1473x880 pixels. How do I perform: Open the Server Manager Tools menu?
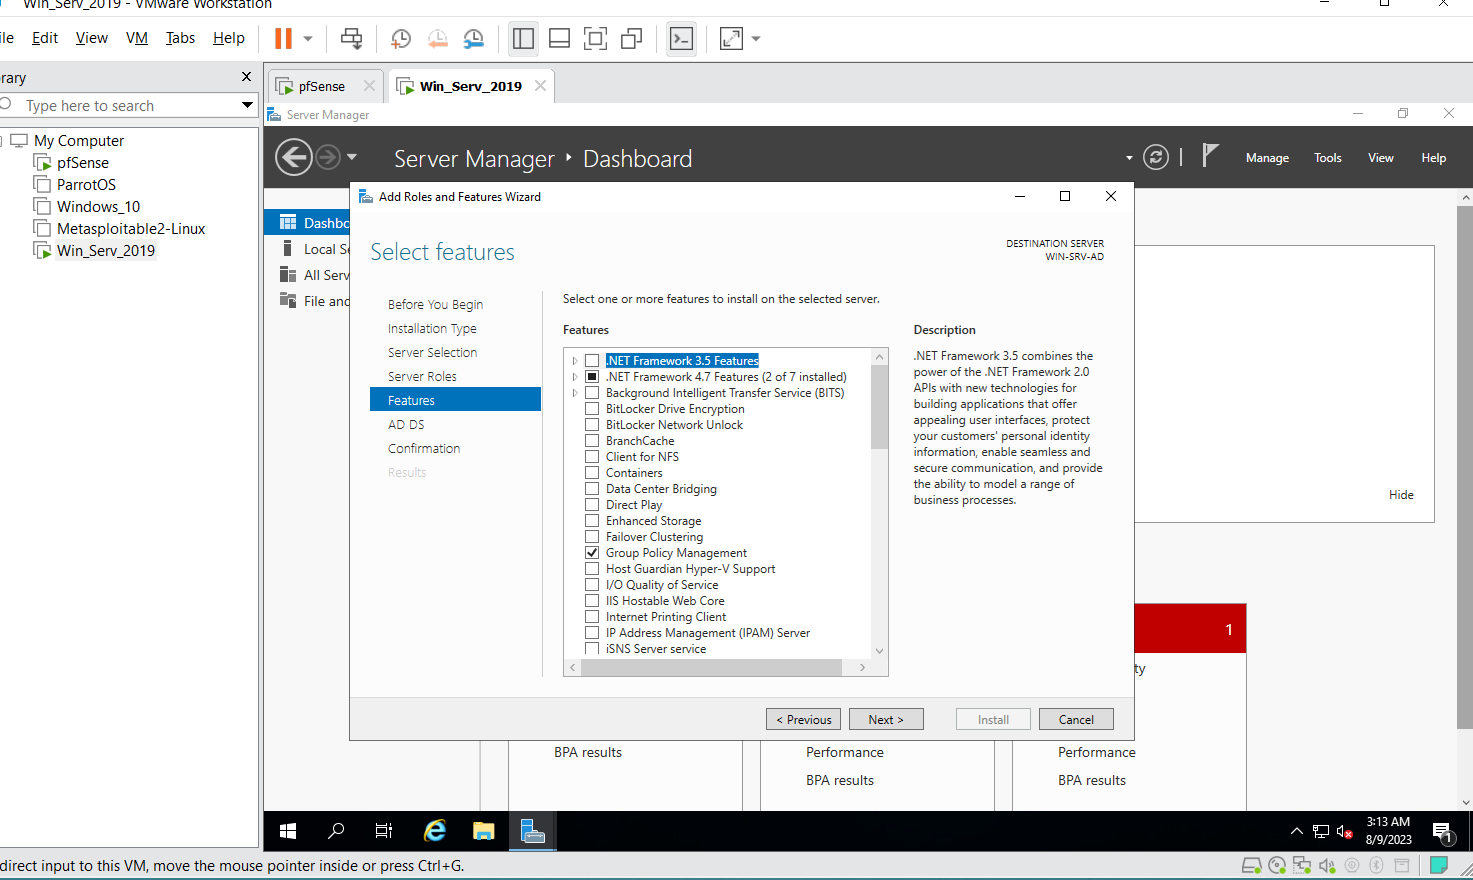click(1328, 158)
